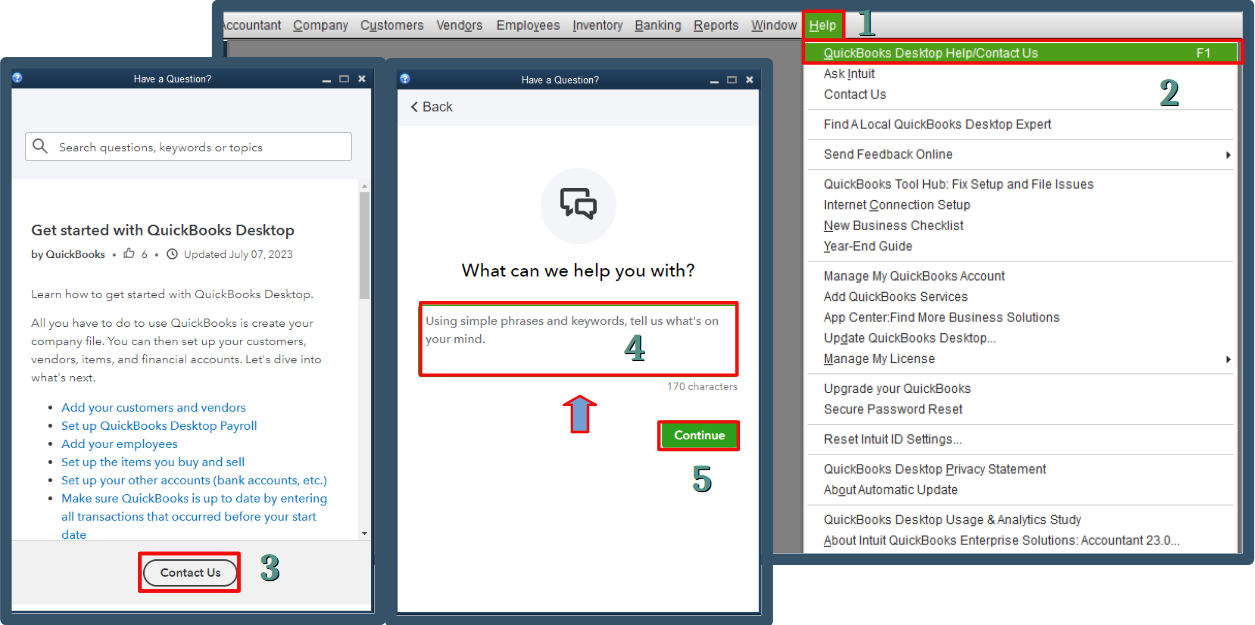Viewport: 1255px width, 625px height.
Task: Open the Help menu
Action: pos(823,25)
